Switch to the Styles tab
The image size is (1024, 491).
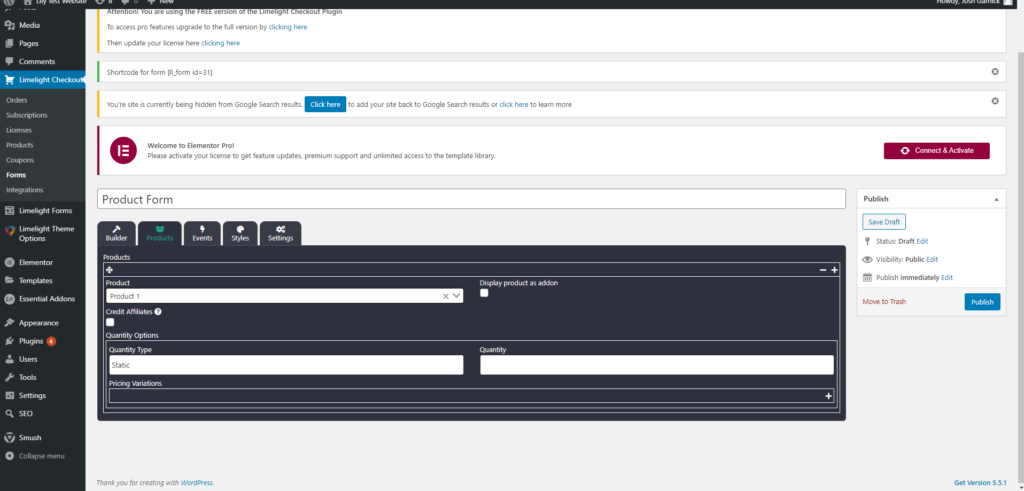tap(240, 233)
